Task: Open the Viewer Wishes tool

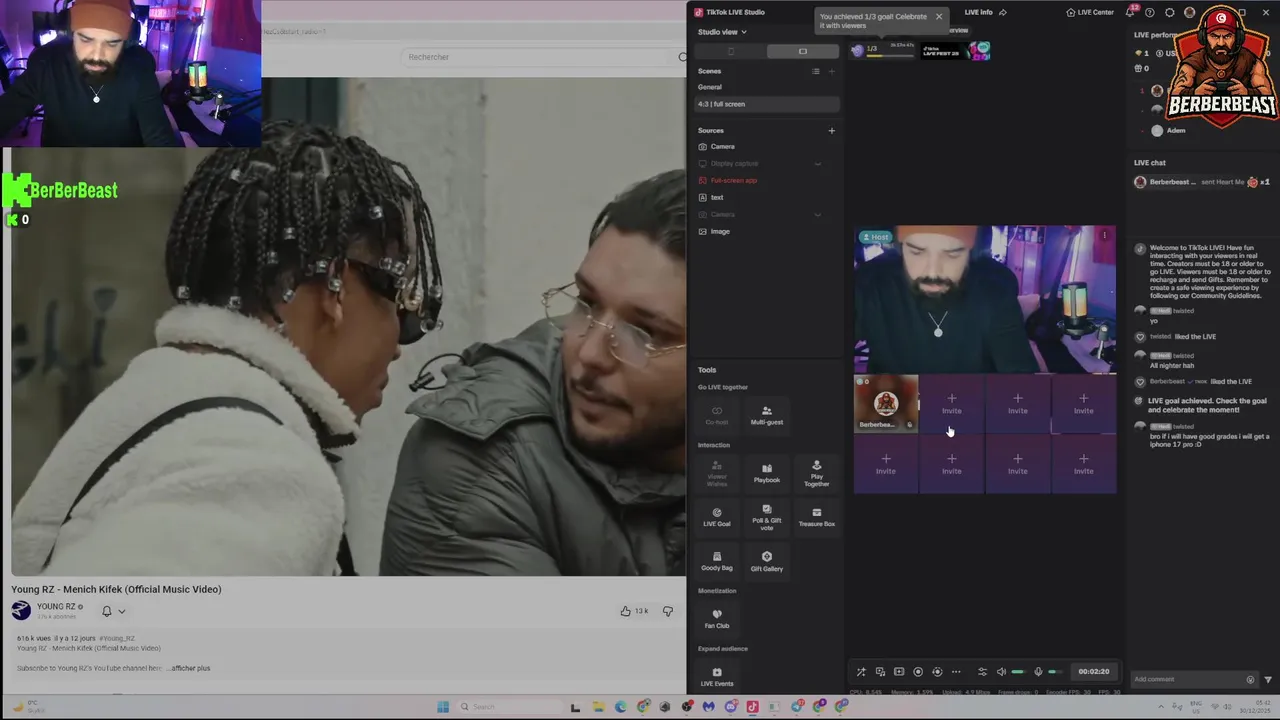Action: click(717, 473)
